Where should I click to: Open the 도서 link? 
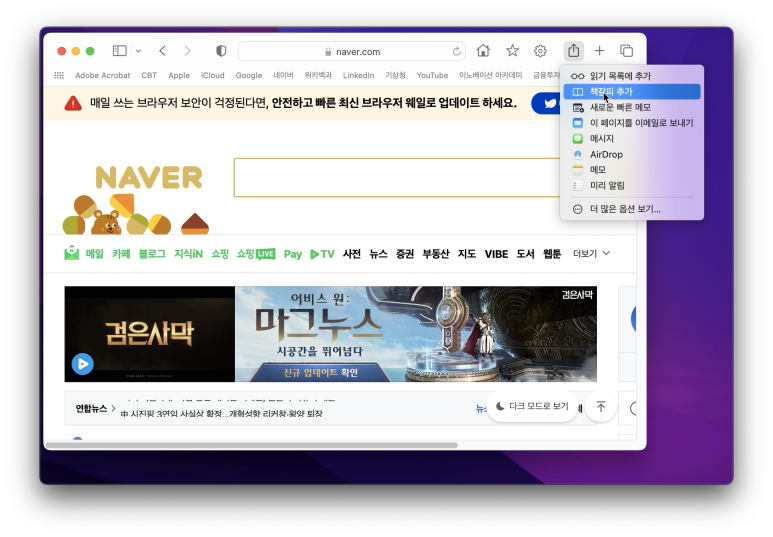point(526,254)
